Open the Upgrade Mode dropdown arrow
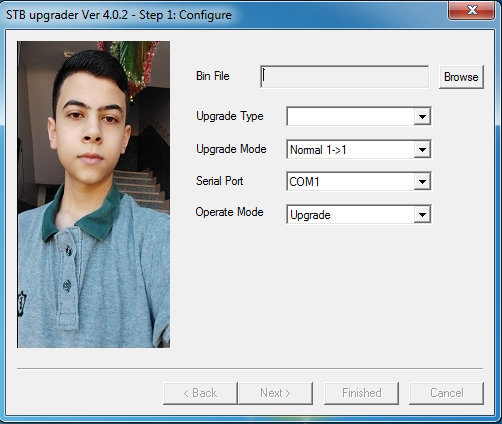502x424 pixels. tap(422, 149)
